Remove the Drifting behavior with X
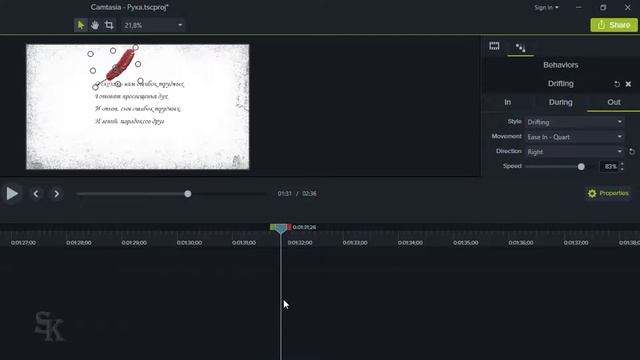Viewport: 640px width, 360px height. pos(629,84)
